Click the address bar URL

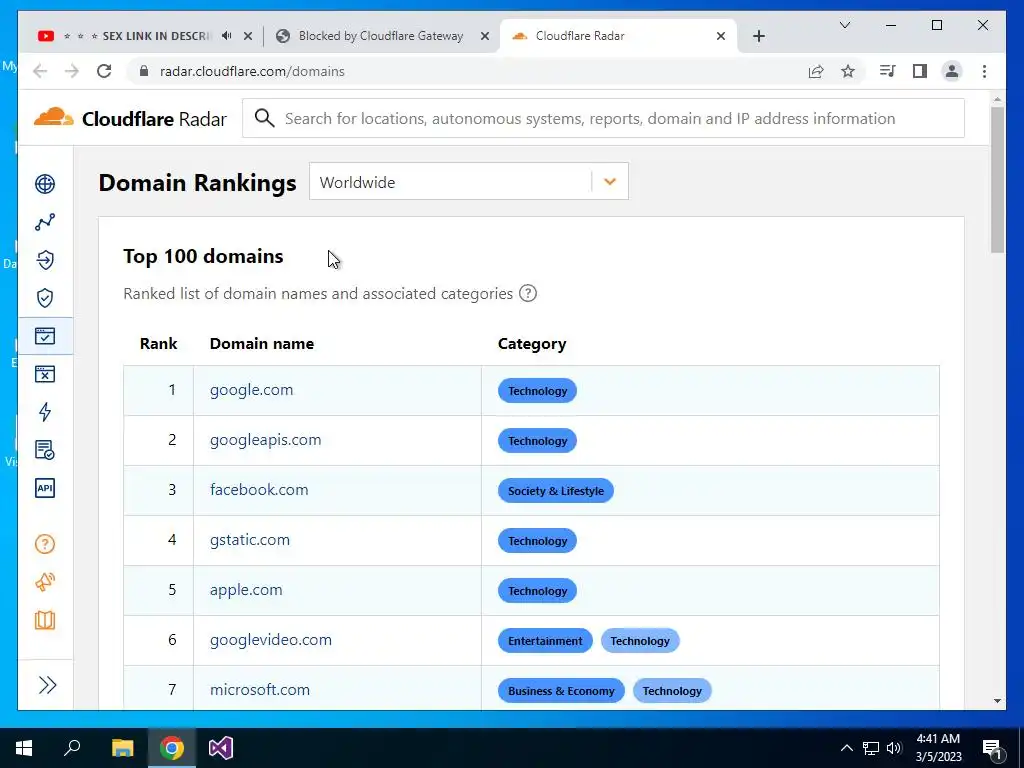(x=252, y=71)
